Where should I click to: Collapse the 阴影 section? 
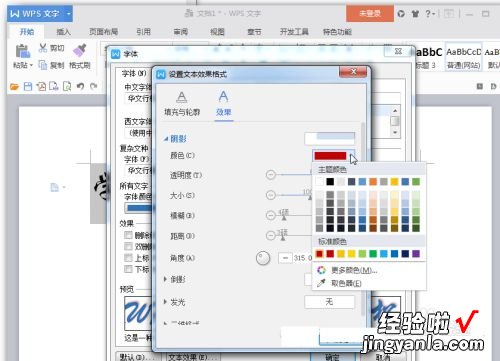[x=166, y=139]
